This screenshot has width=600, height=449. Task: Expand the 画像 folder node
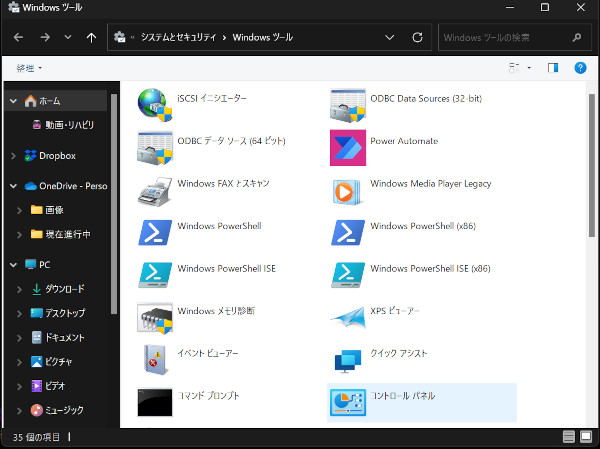(x=20, y=210)
